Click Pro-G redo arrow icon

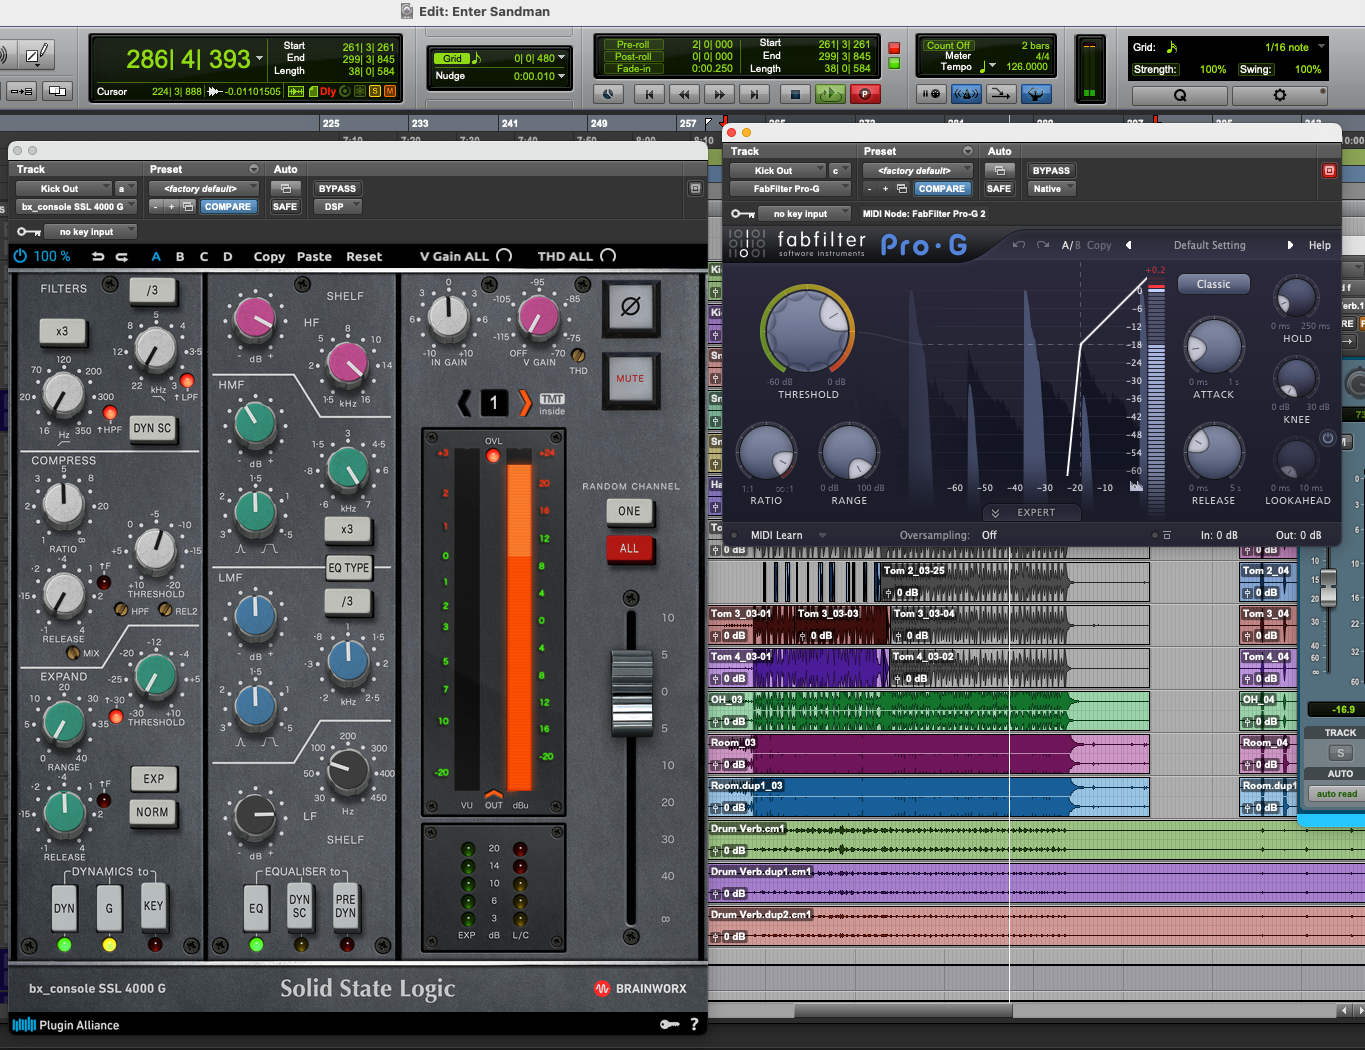coord(1042,245)
